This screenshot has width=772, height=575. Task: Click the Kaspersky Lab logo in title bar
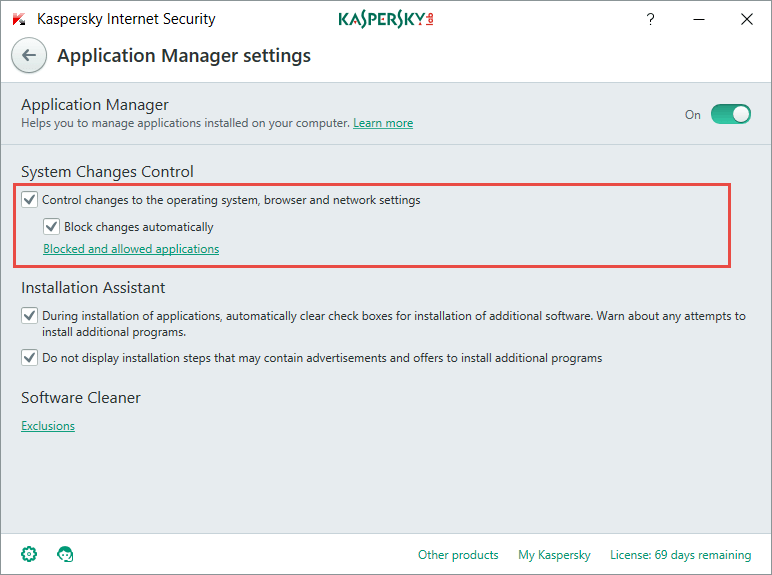tap(386, 19)
